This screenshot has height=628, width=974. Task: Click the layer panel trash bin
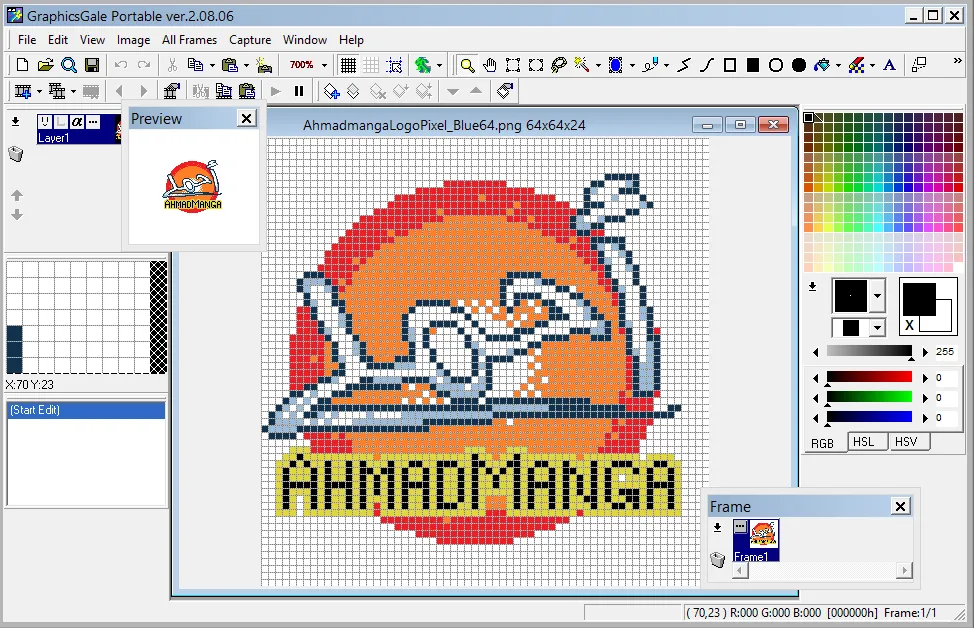click(16, 154)
